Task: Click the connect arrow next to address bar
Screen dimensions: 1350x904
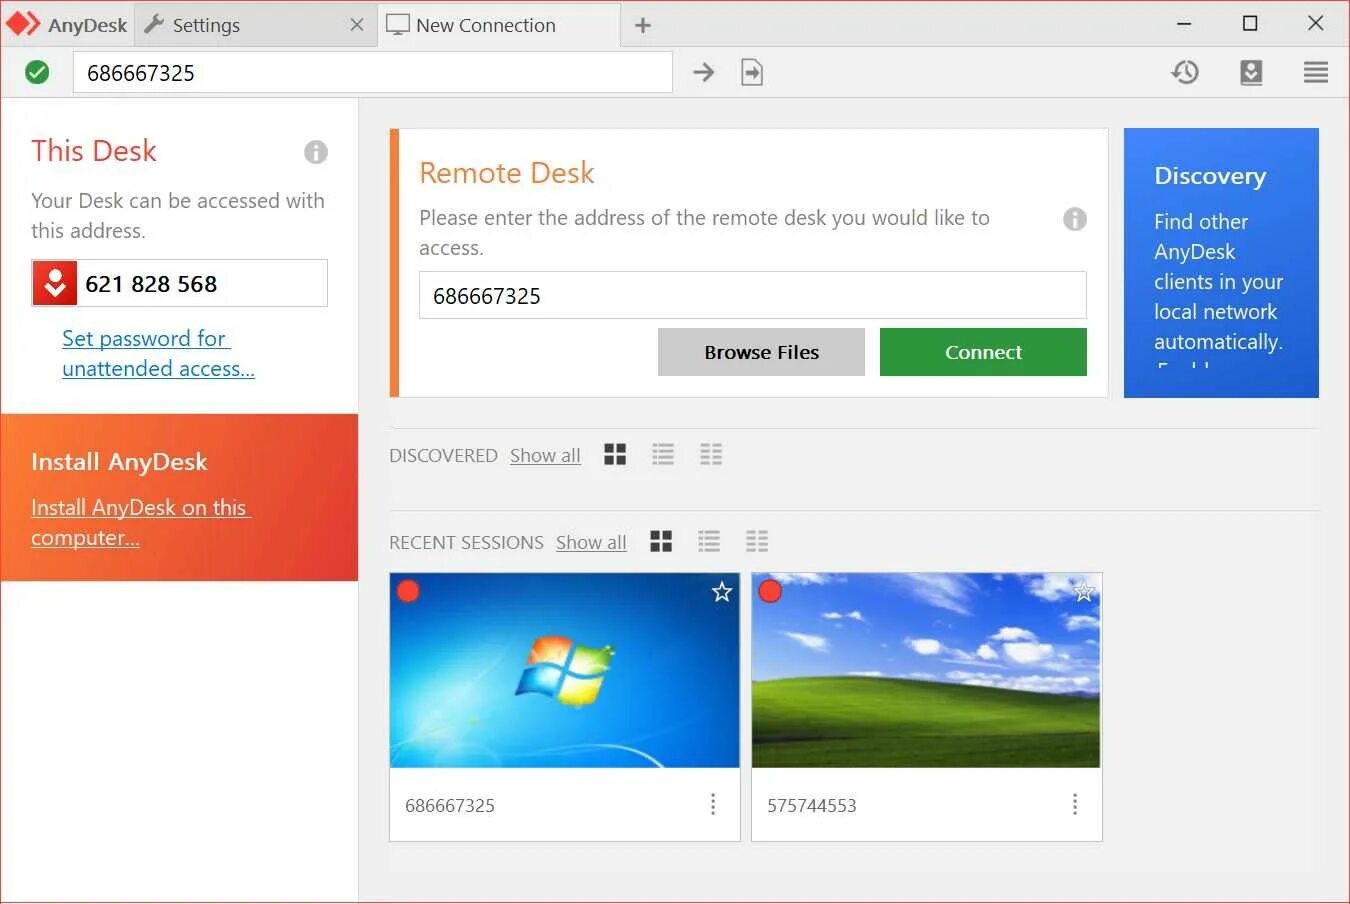Action: coord(704,72)
